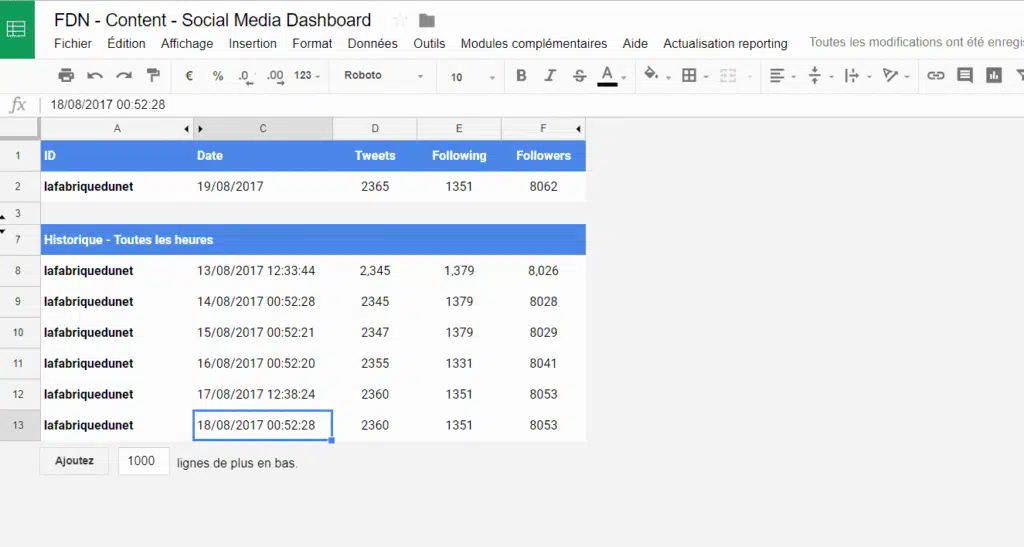
Task: Click the Insert chart icon
Action: [993, 75]
